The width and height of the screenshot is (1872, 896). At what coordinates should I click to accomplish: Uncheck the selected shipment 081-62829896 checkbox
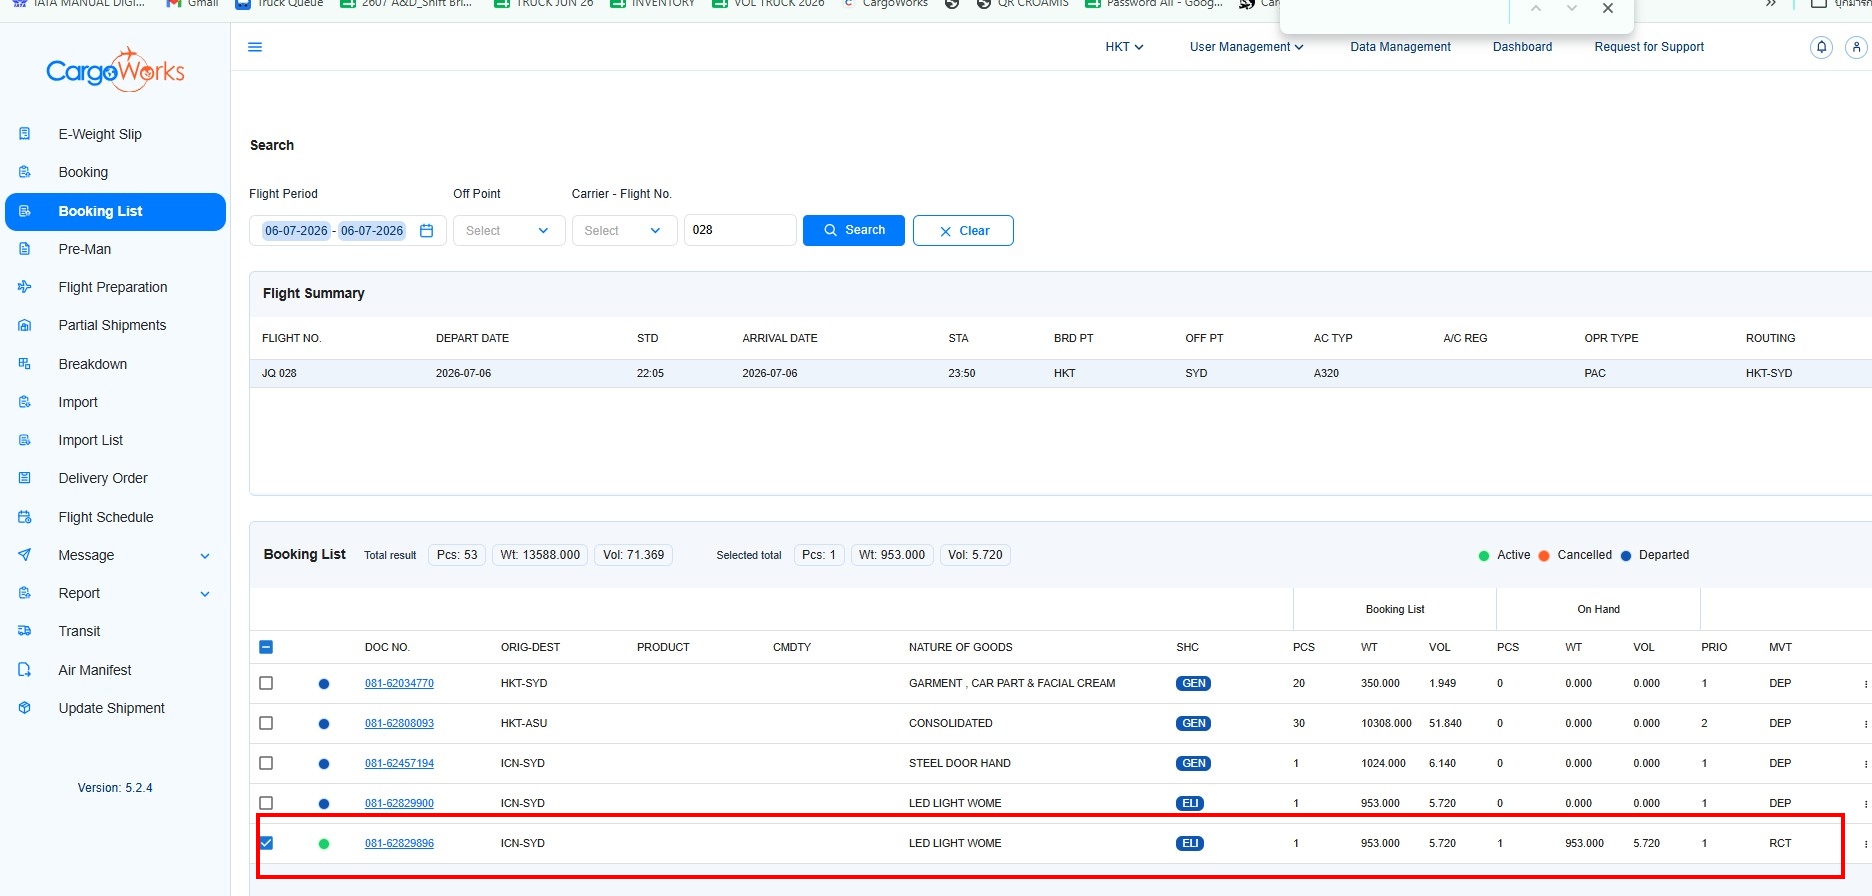pyautogui.click(x=266, y=843)
